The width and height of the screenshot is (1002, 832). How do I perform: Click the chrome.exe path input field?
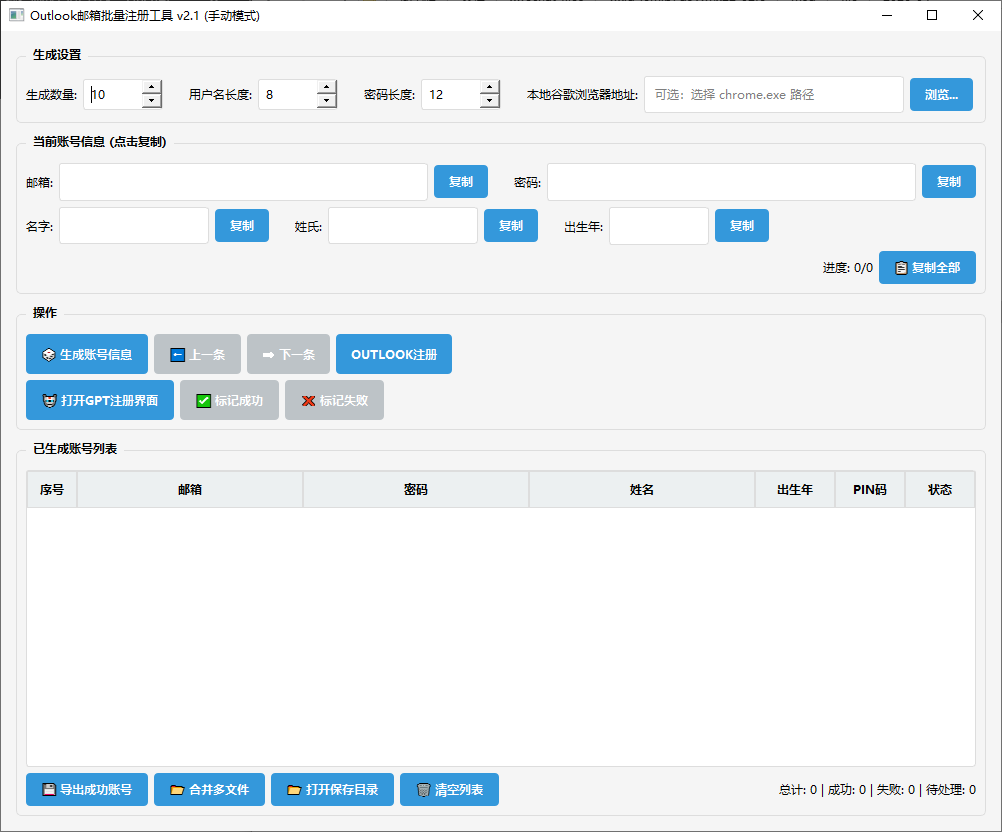point(774,94)
